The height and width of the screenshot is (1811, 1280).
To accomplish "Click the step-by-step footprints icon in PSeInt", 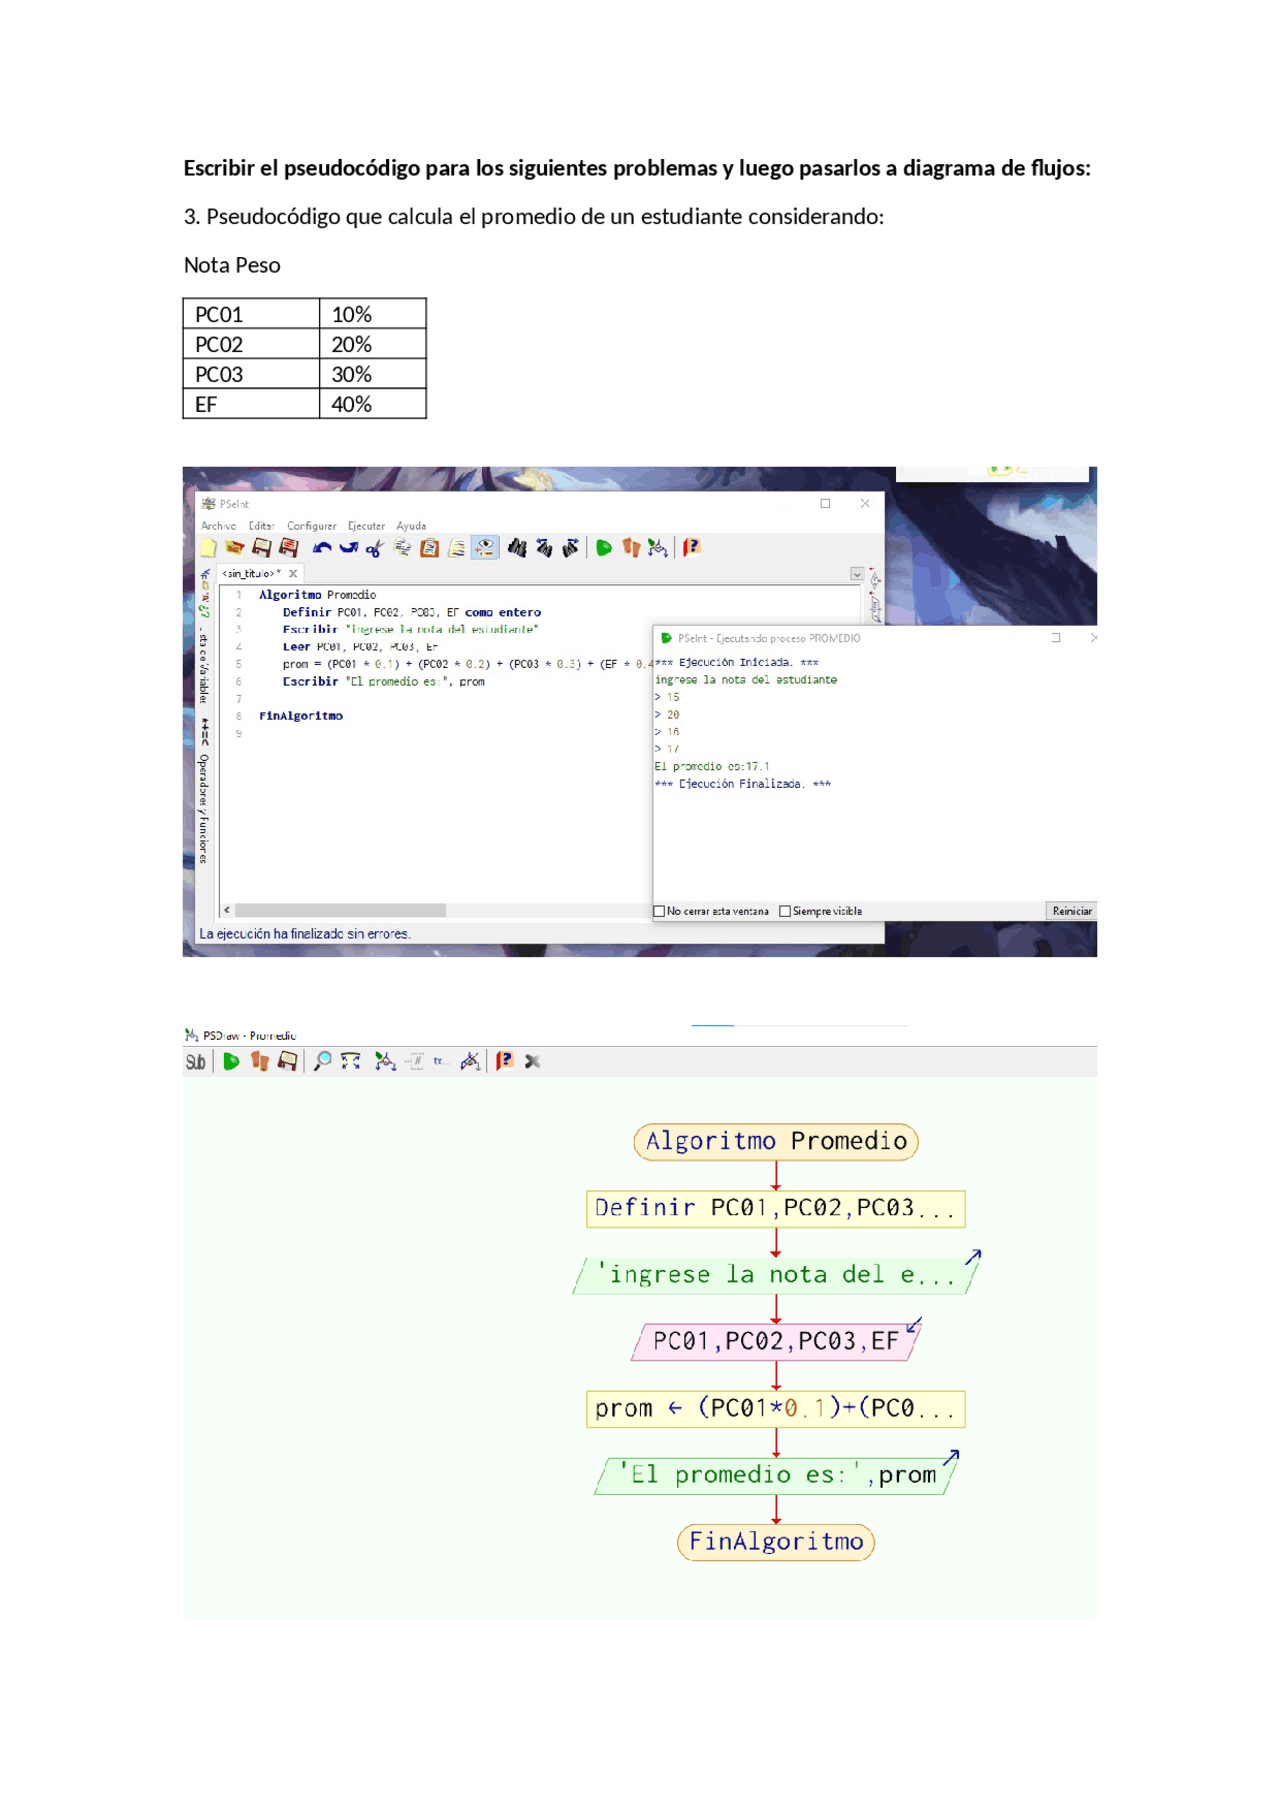I will [x=631, y=548].
